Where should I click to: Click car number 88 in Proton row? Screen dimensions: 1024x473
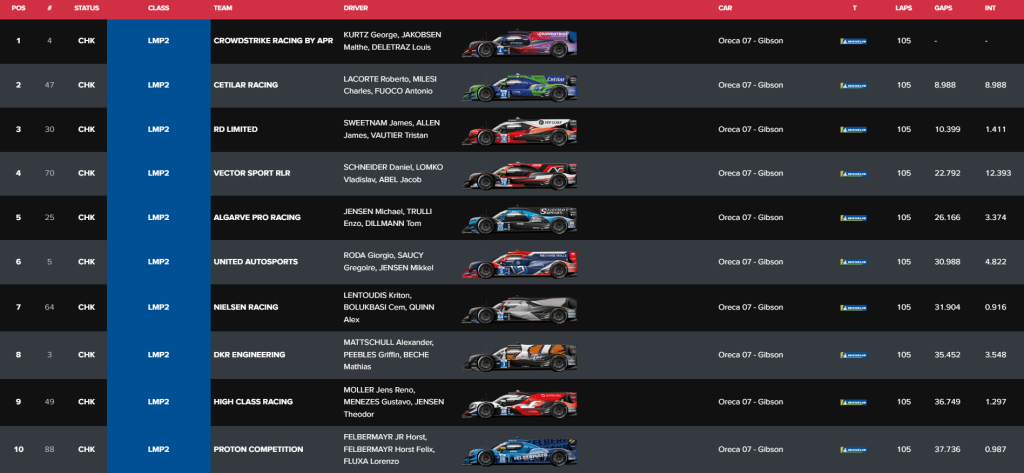click(50, 449)
